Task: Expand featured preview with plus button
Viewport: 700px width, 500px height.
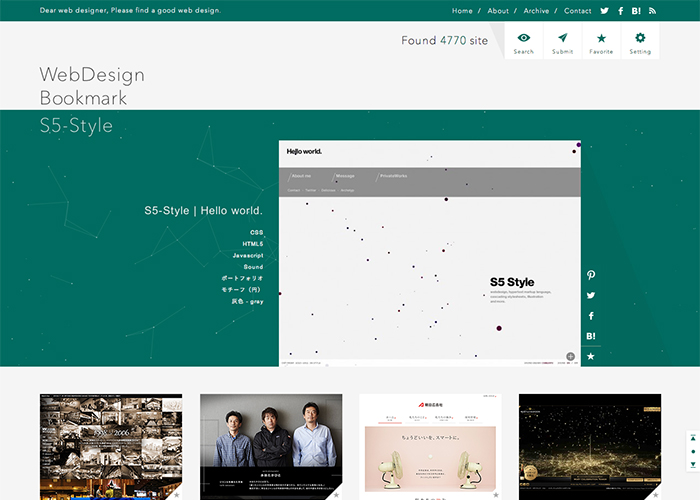Action: 570,356
